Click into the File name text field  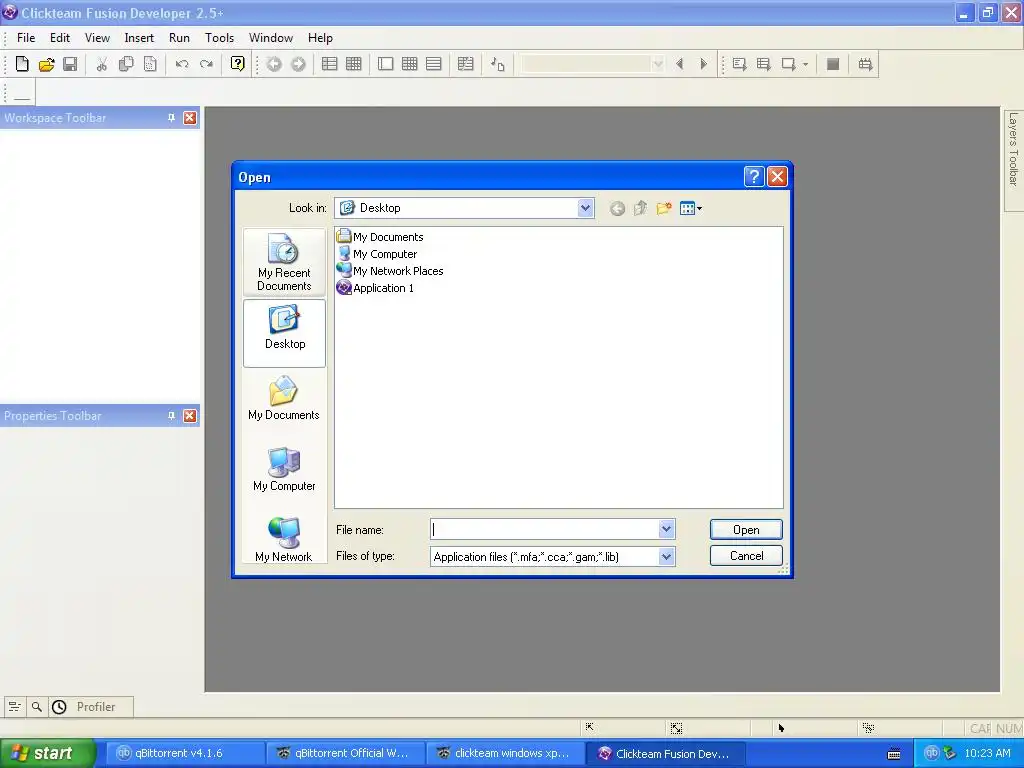545,529
